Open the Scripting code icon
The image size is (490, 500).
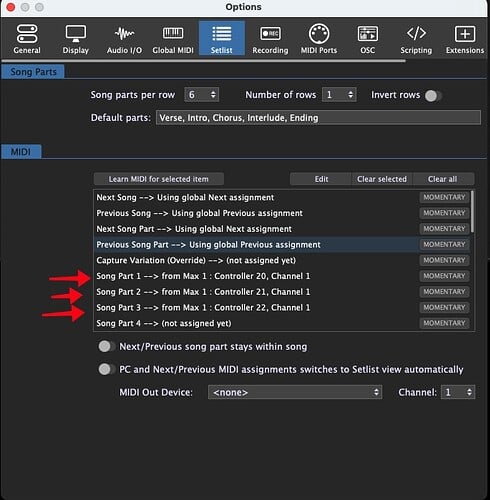click(416, 33)
